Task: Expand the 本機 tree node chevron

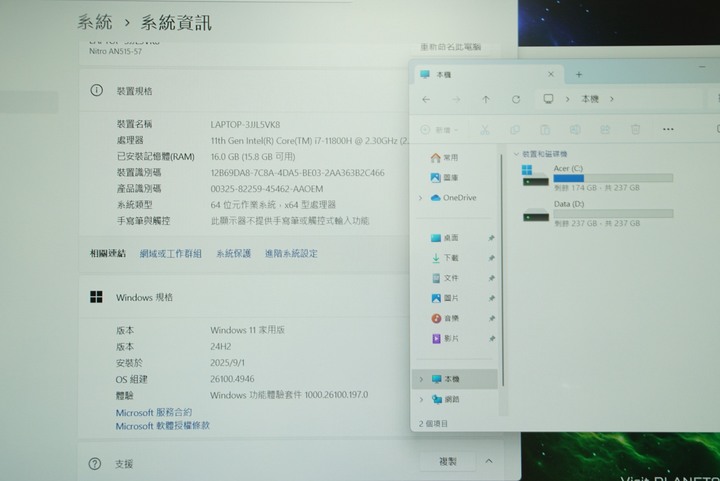Action: 421,379
